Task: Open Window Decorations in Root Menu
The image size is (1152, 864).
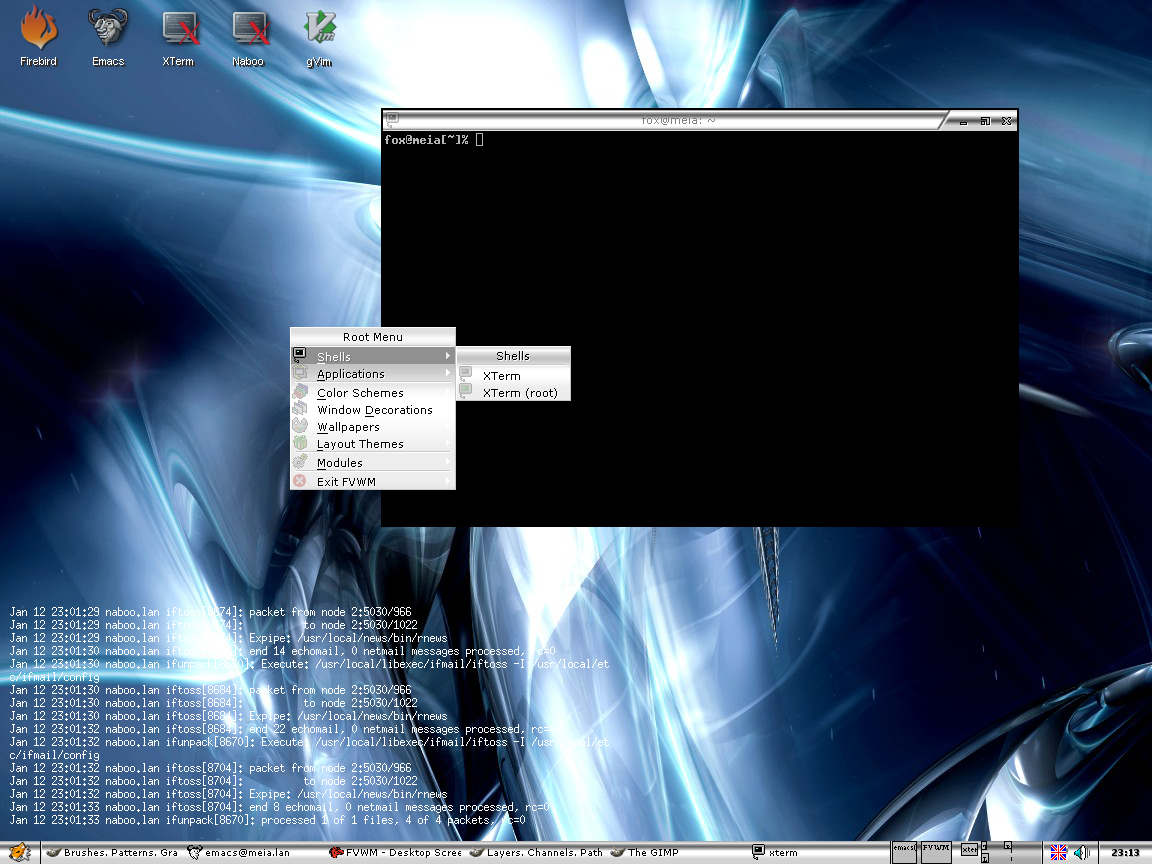Action: 372,410
